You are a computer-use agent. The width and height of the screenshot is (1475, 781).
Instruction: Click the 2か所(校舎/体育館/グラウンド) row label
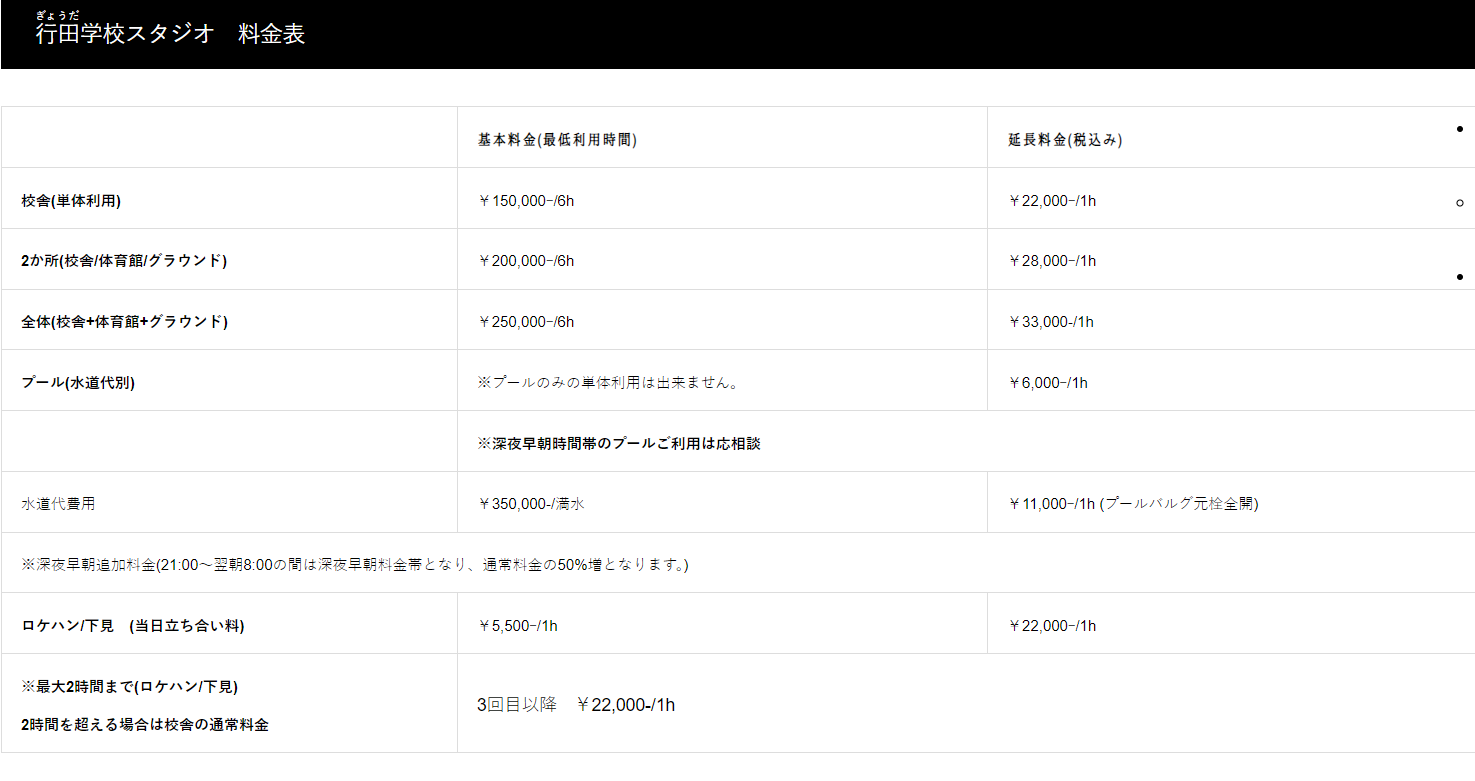tap(124, 261)
